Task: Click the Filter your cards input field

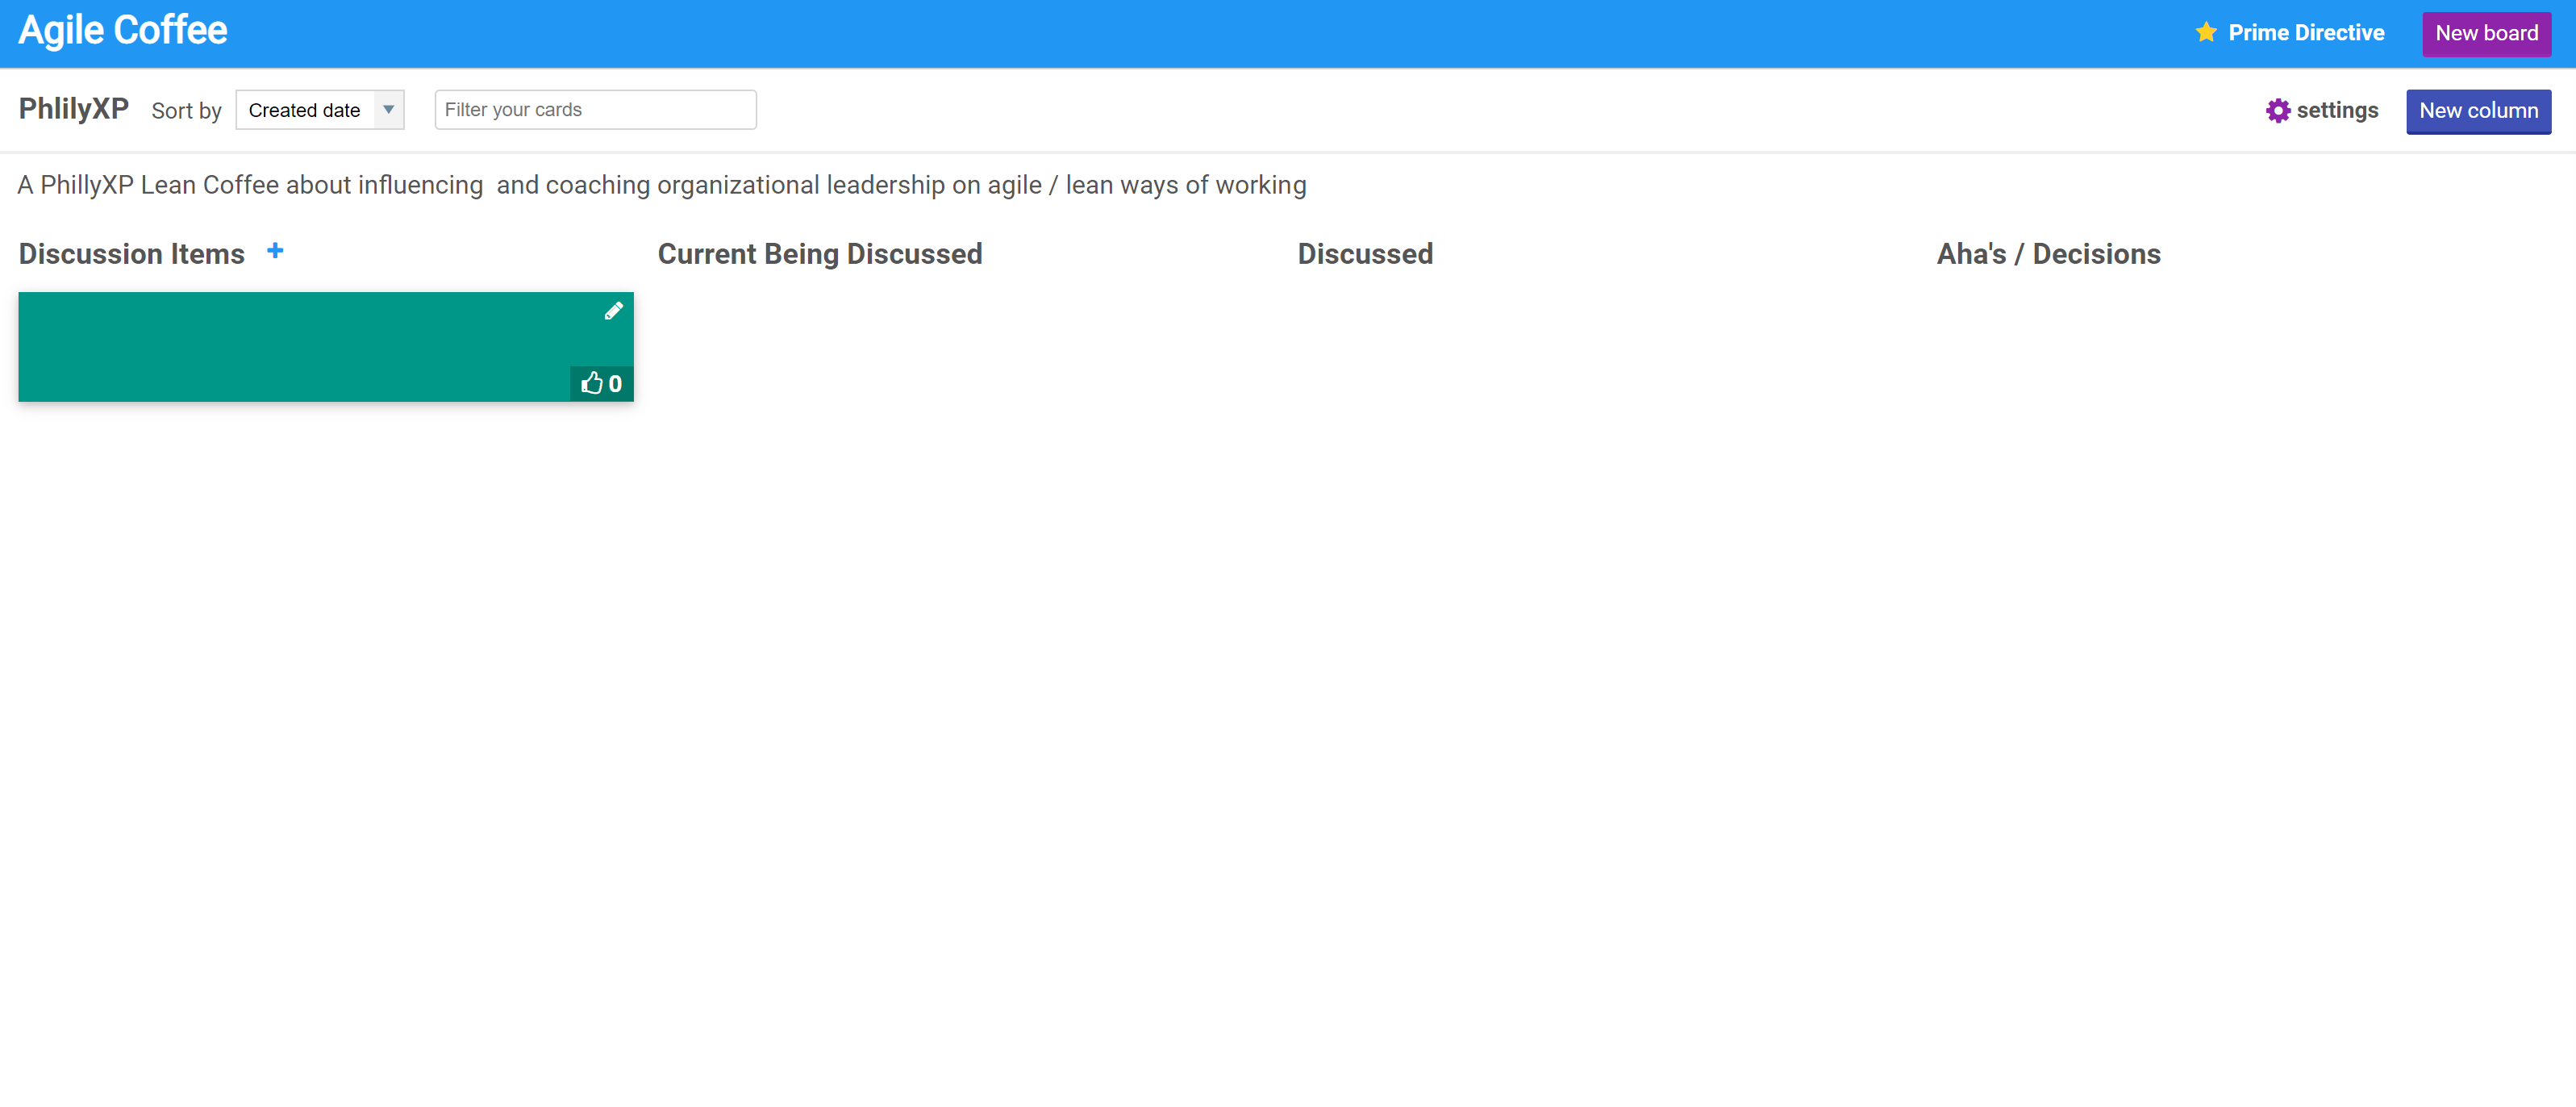Action: pos(596,110)
